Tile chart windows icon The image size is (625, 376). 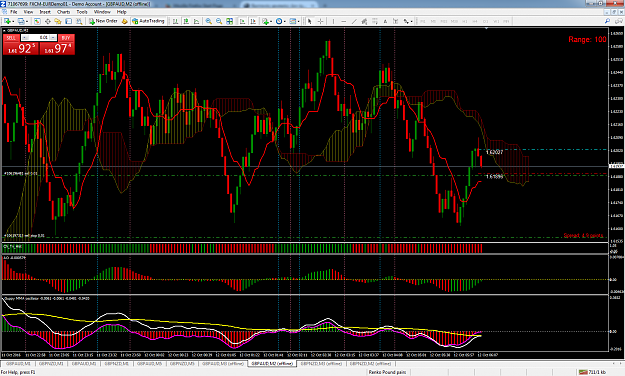[230, 21]
